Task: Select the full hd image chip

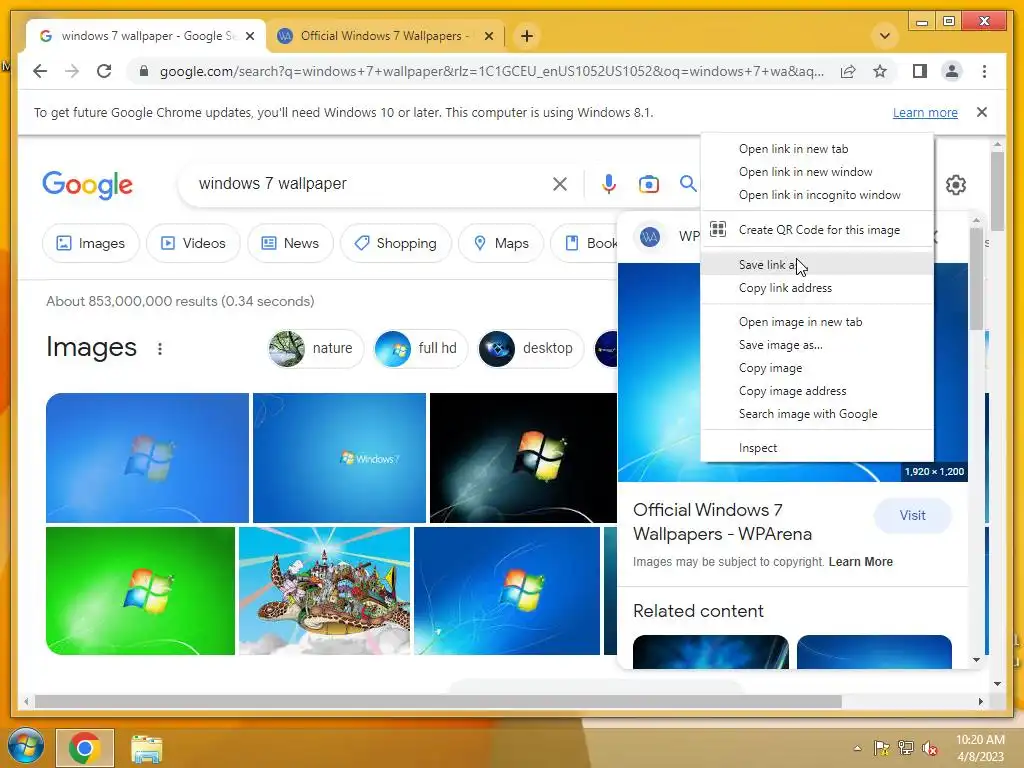Action: (421, 348)
